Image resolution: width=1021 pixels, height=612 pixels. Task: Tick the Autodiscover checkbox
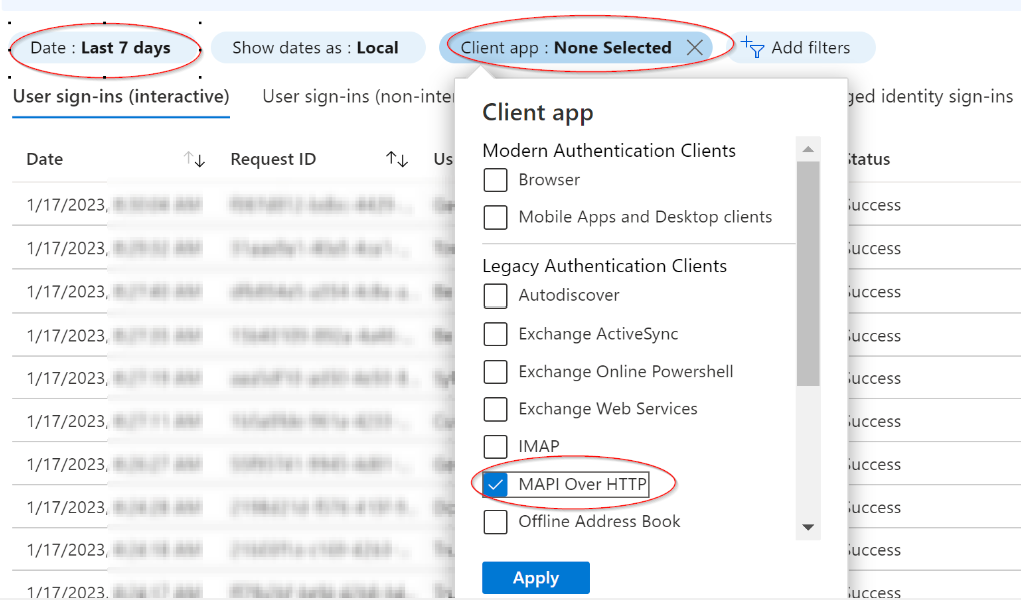[495, 296]
